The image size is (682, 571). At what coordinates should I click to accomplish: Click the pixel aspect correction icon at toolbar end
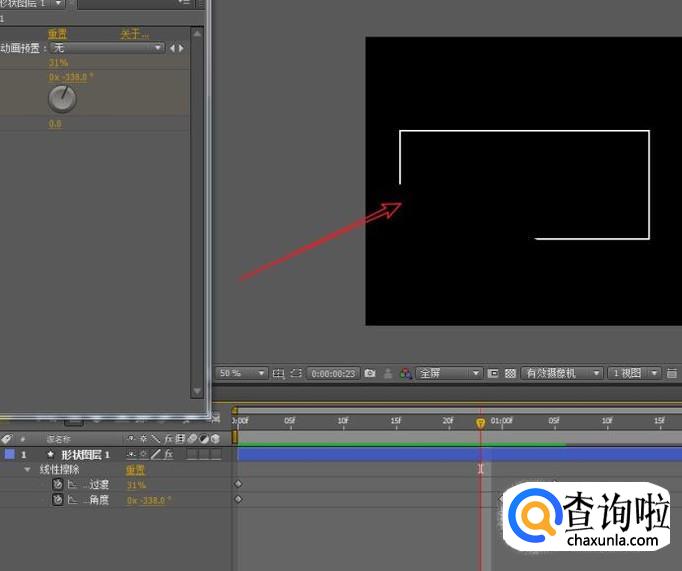click(x=672, y=373)
